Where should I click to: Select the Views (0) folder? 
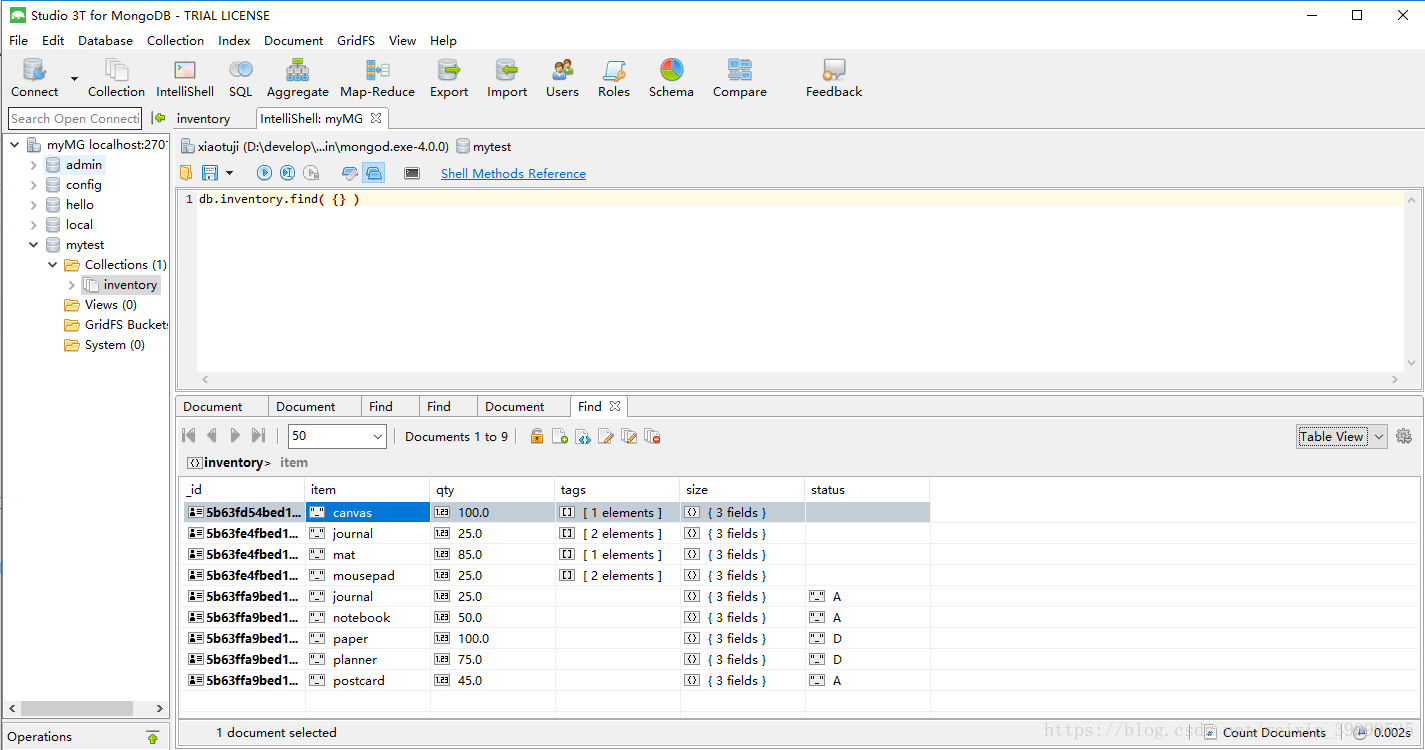(110, 305)
